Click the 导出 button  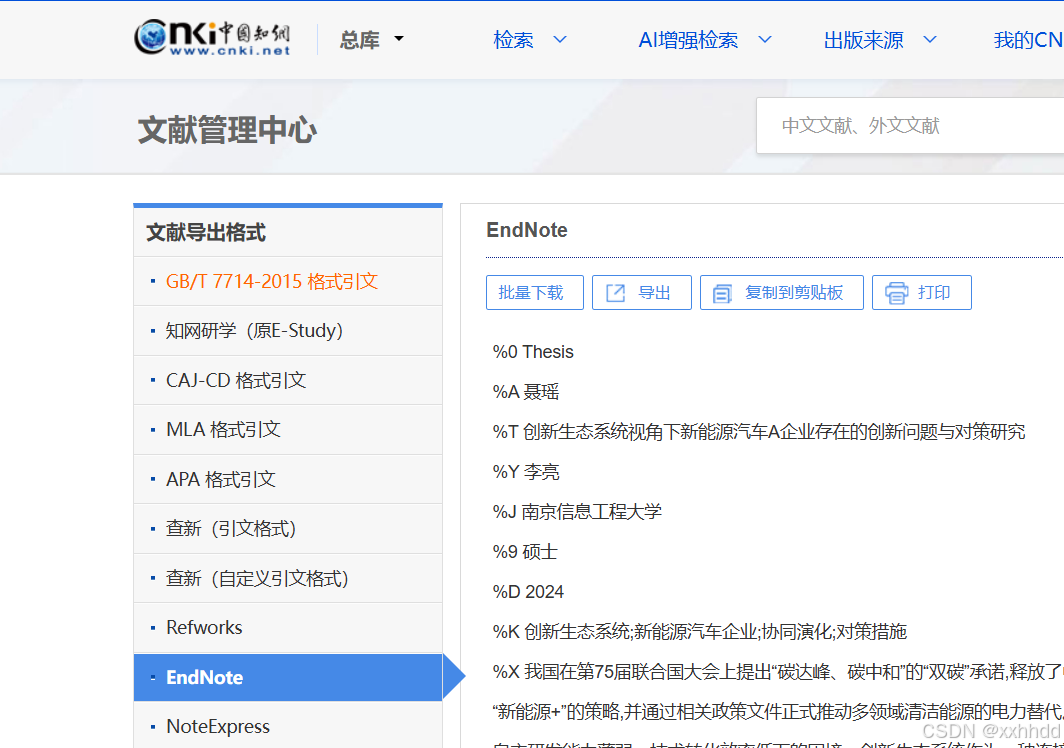pyautogui.click(x=642, y=293)
